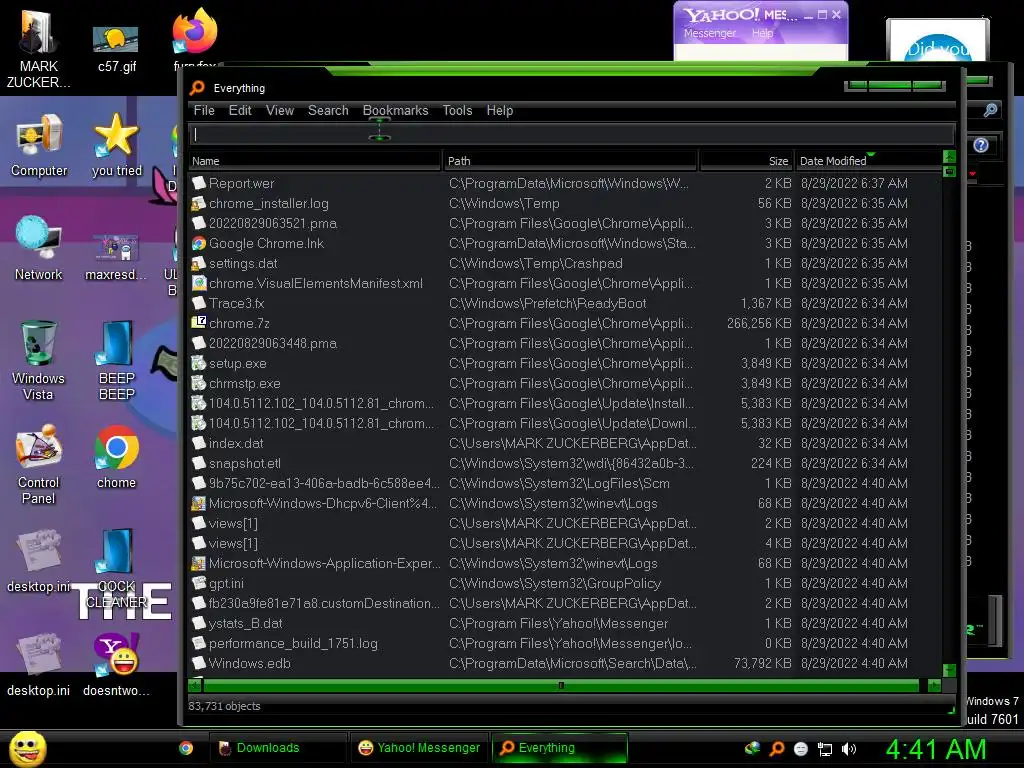Click the volume speaker tray icon
This screenshot has width=1024, height=768.
pyautogui.click(x=849, y=749)
